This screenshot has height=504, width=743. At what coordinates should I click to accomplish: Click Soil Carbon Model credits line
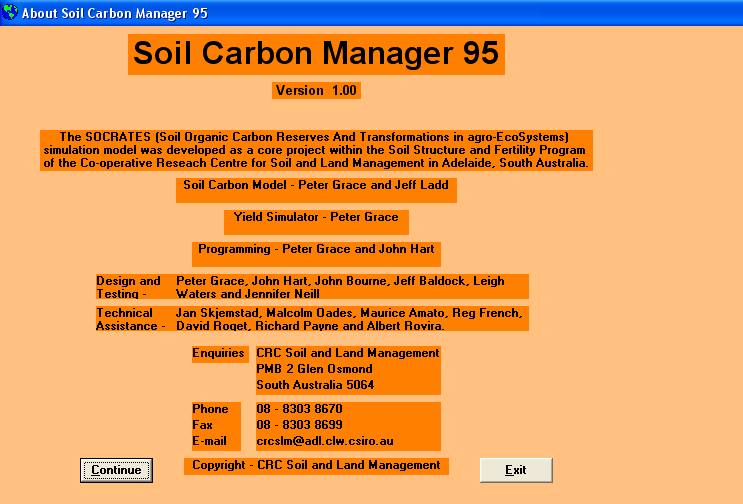pyautogui.click(x=316, y=190)
